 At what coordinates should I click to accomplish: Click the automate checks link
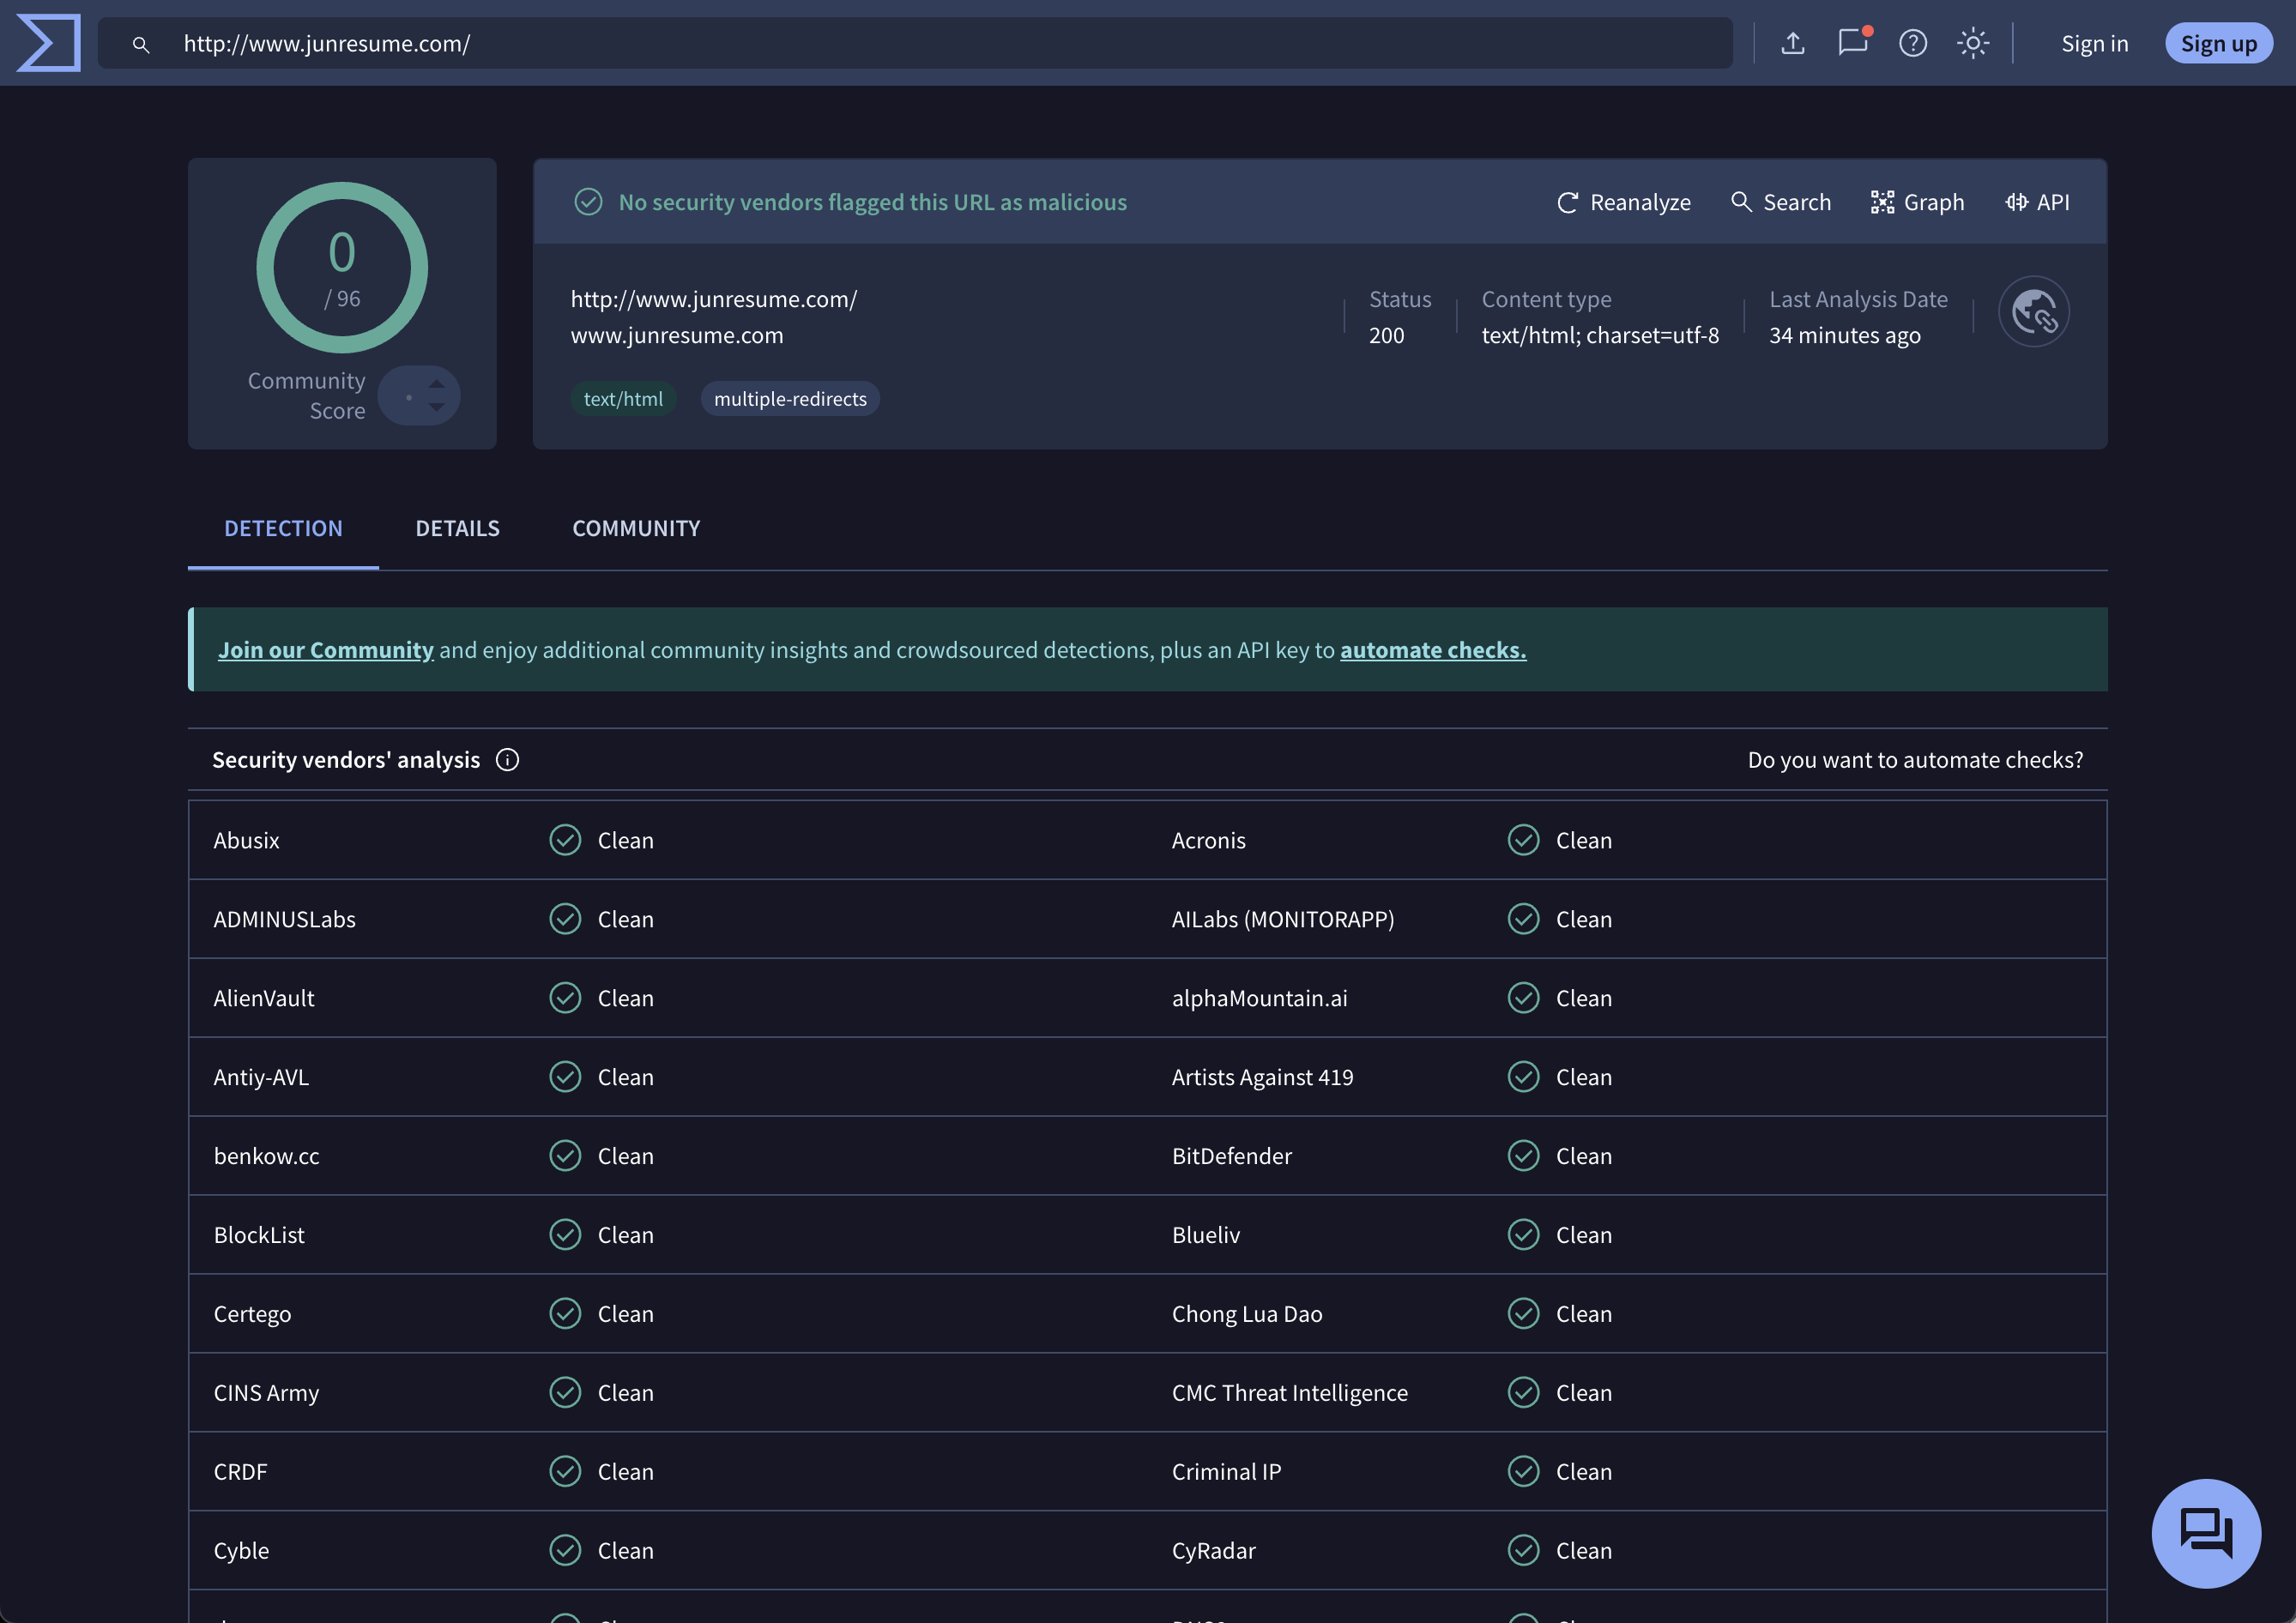pyautogui.click(x=1432, y=650)
